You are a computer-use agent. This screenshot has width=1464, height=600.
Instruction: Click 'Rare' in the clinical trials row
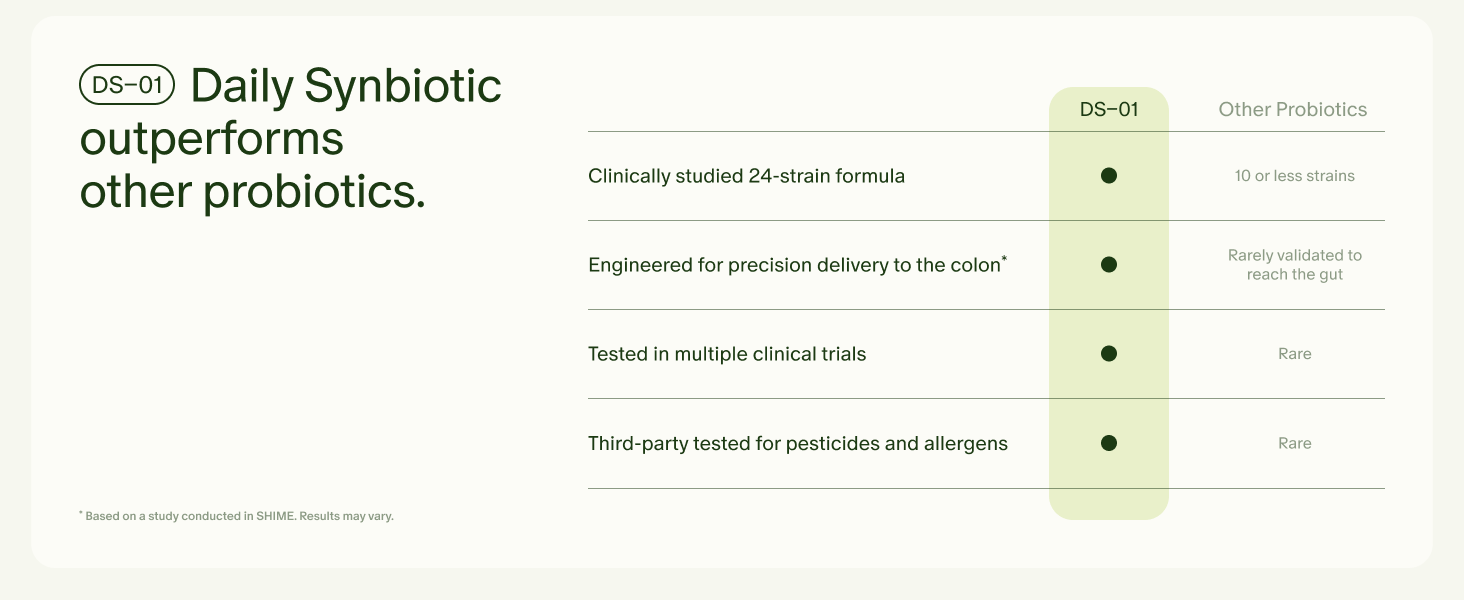tap(1294, 354)
